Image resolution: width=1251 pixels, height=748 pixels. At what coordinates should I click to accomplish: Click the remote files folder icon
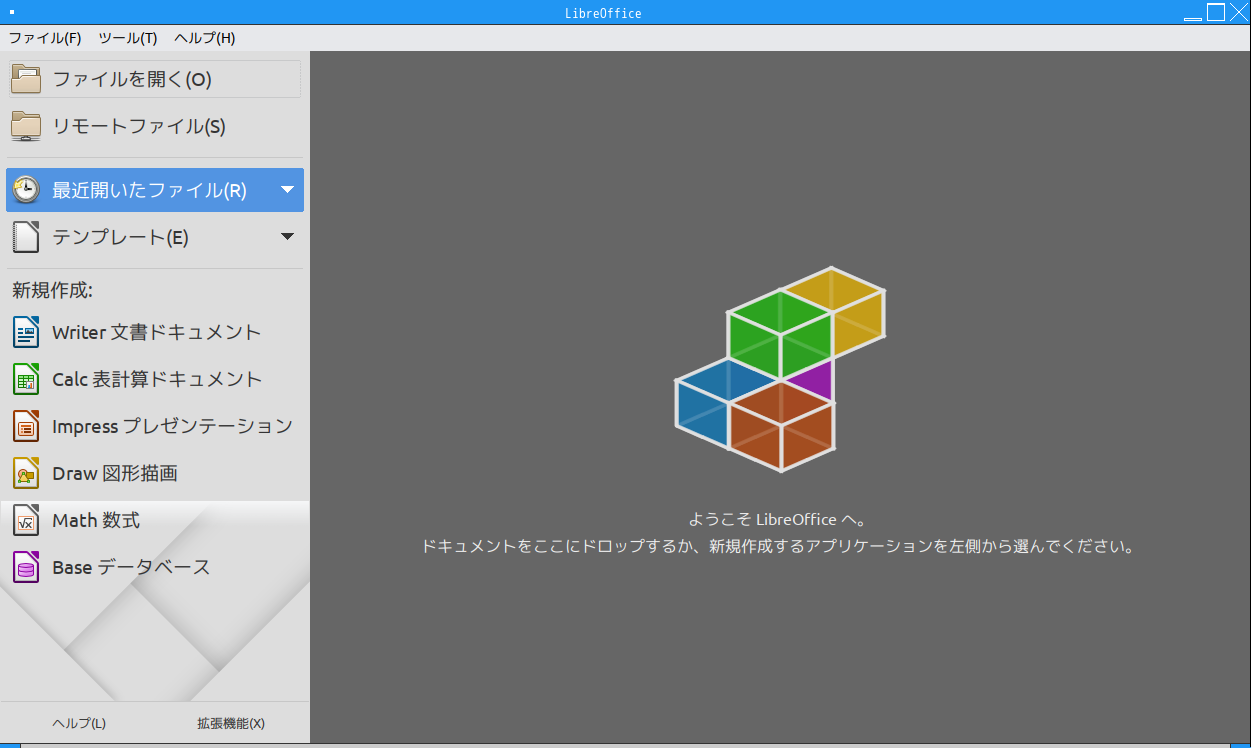[26, 126]
